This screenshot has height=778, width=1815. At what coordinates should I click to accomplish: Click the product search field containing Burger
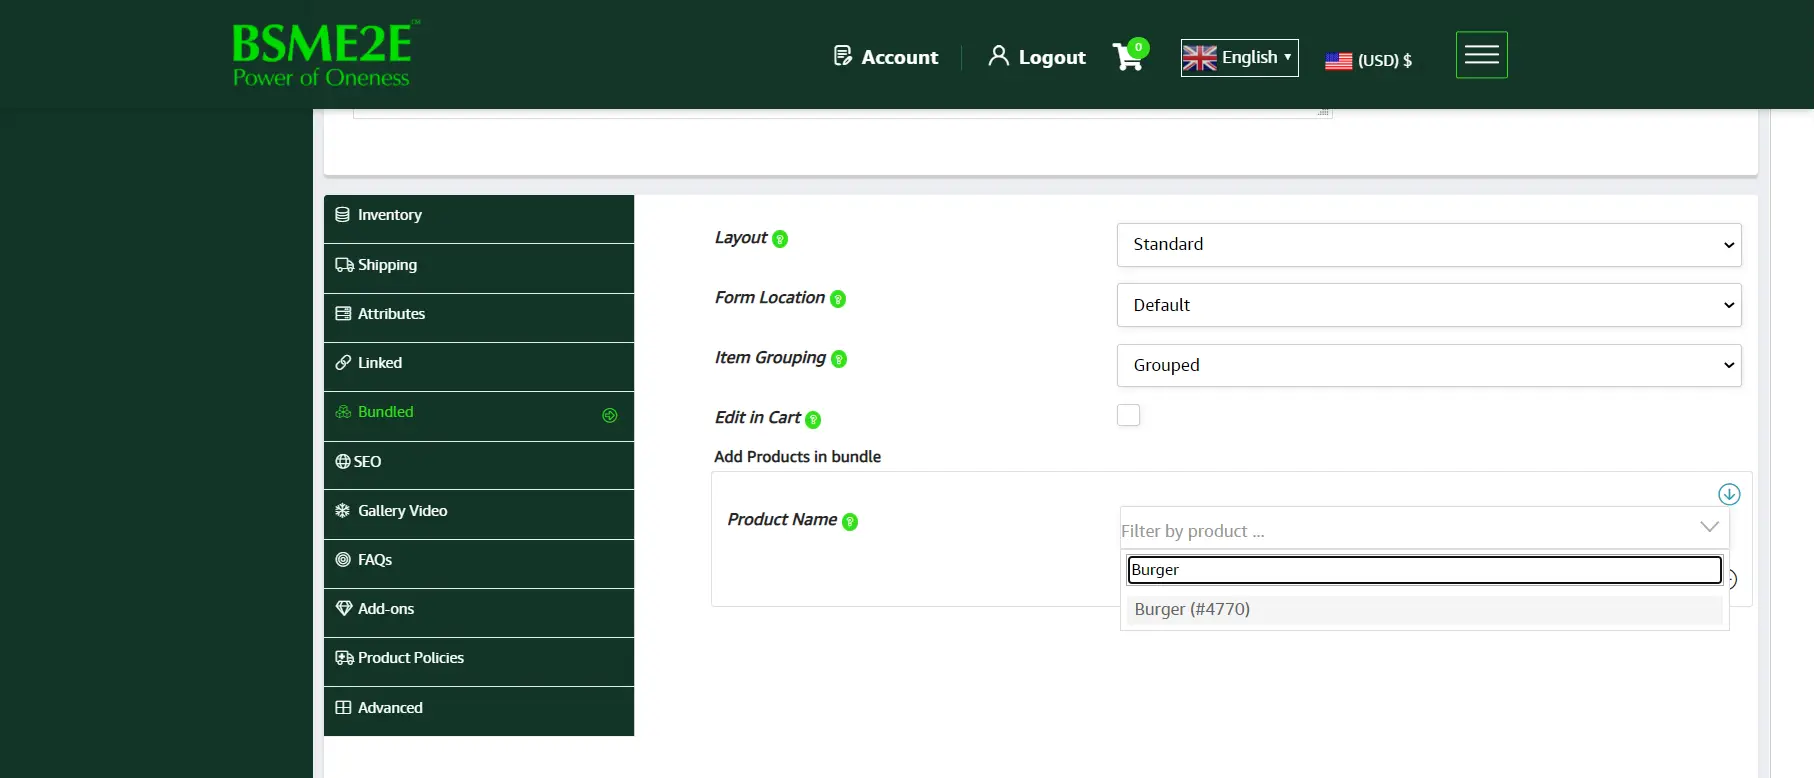point(1424,570)
